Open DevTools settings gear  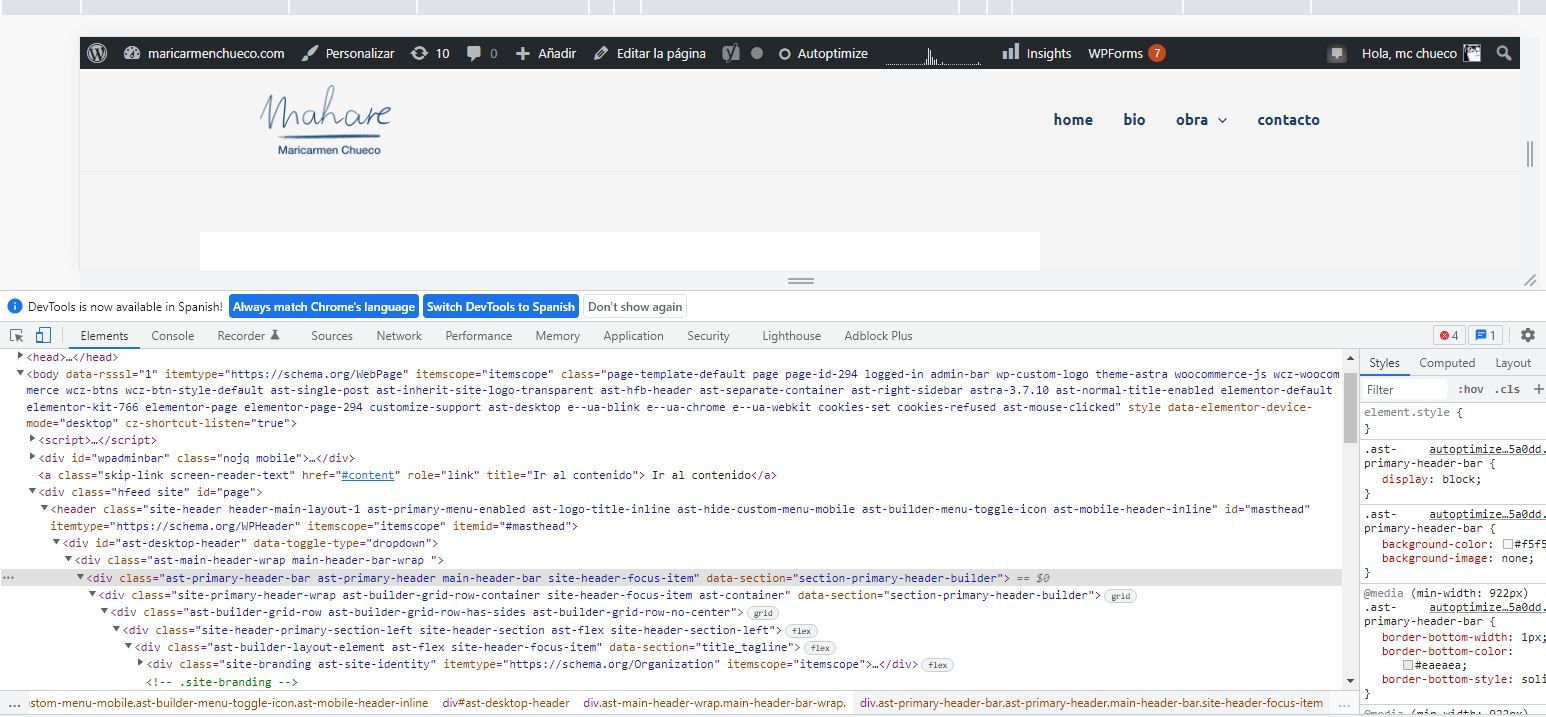tap(1527, 336)
